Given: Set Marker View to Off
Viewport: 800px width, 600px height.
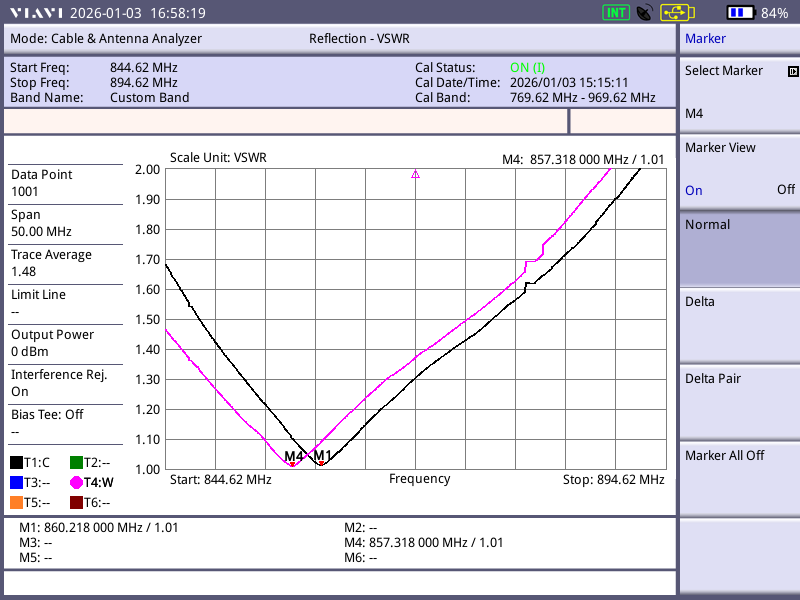Looking at the screenshot, I should [786, 190].
